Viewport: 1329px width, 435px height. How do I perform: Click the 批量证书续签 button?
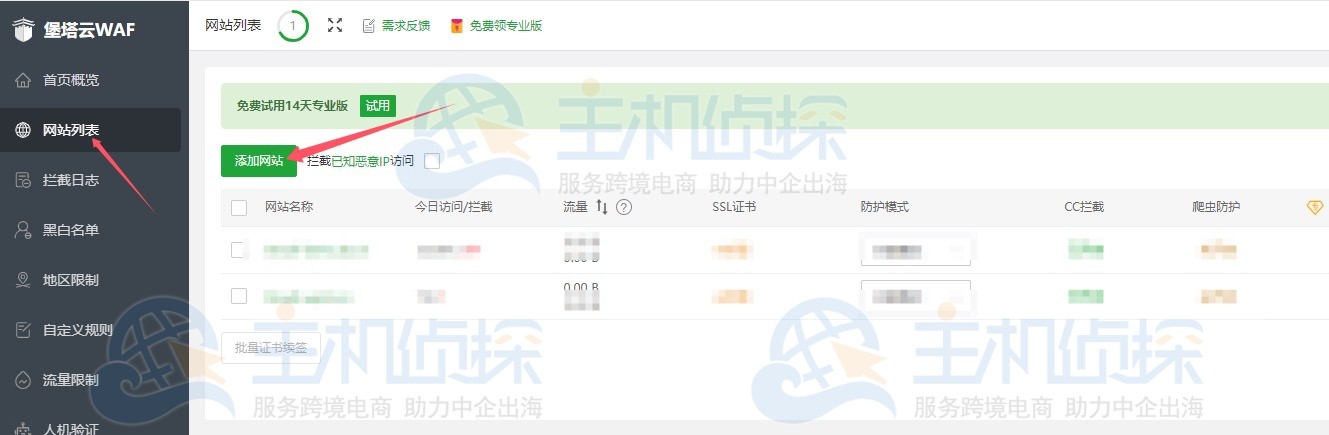point(271,348)
